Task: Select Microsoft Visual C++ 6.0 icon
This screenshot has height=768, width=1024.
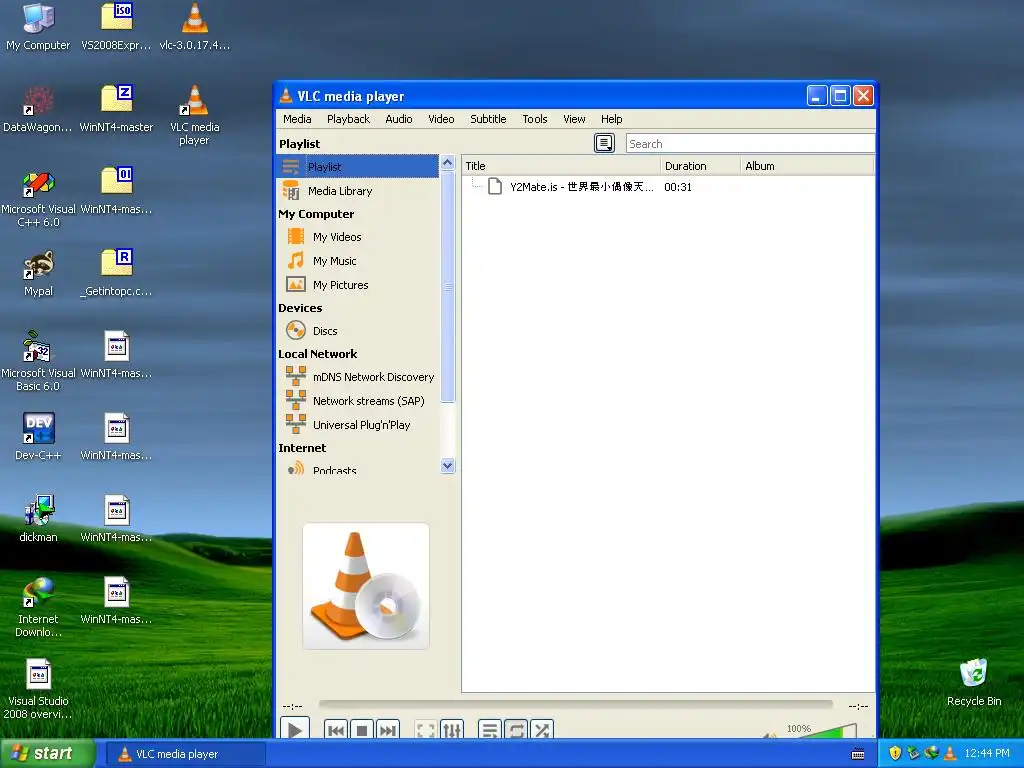Action: click(38, 199)
